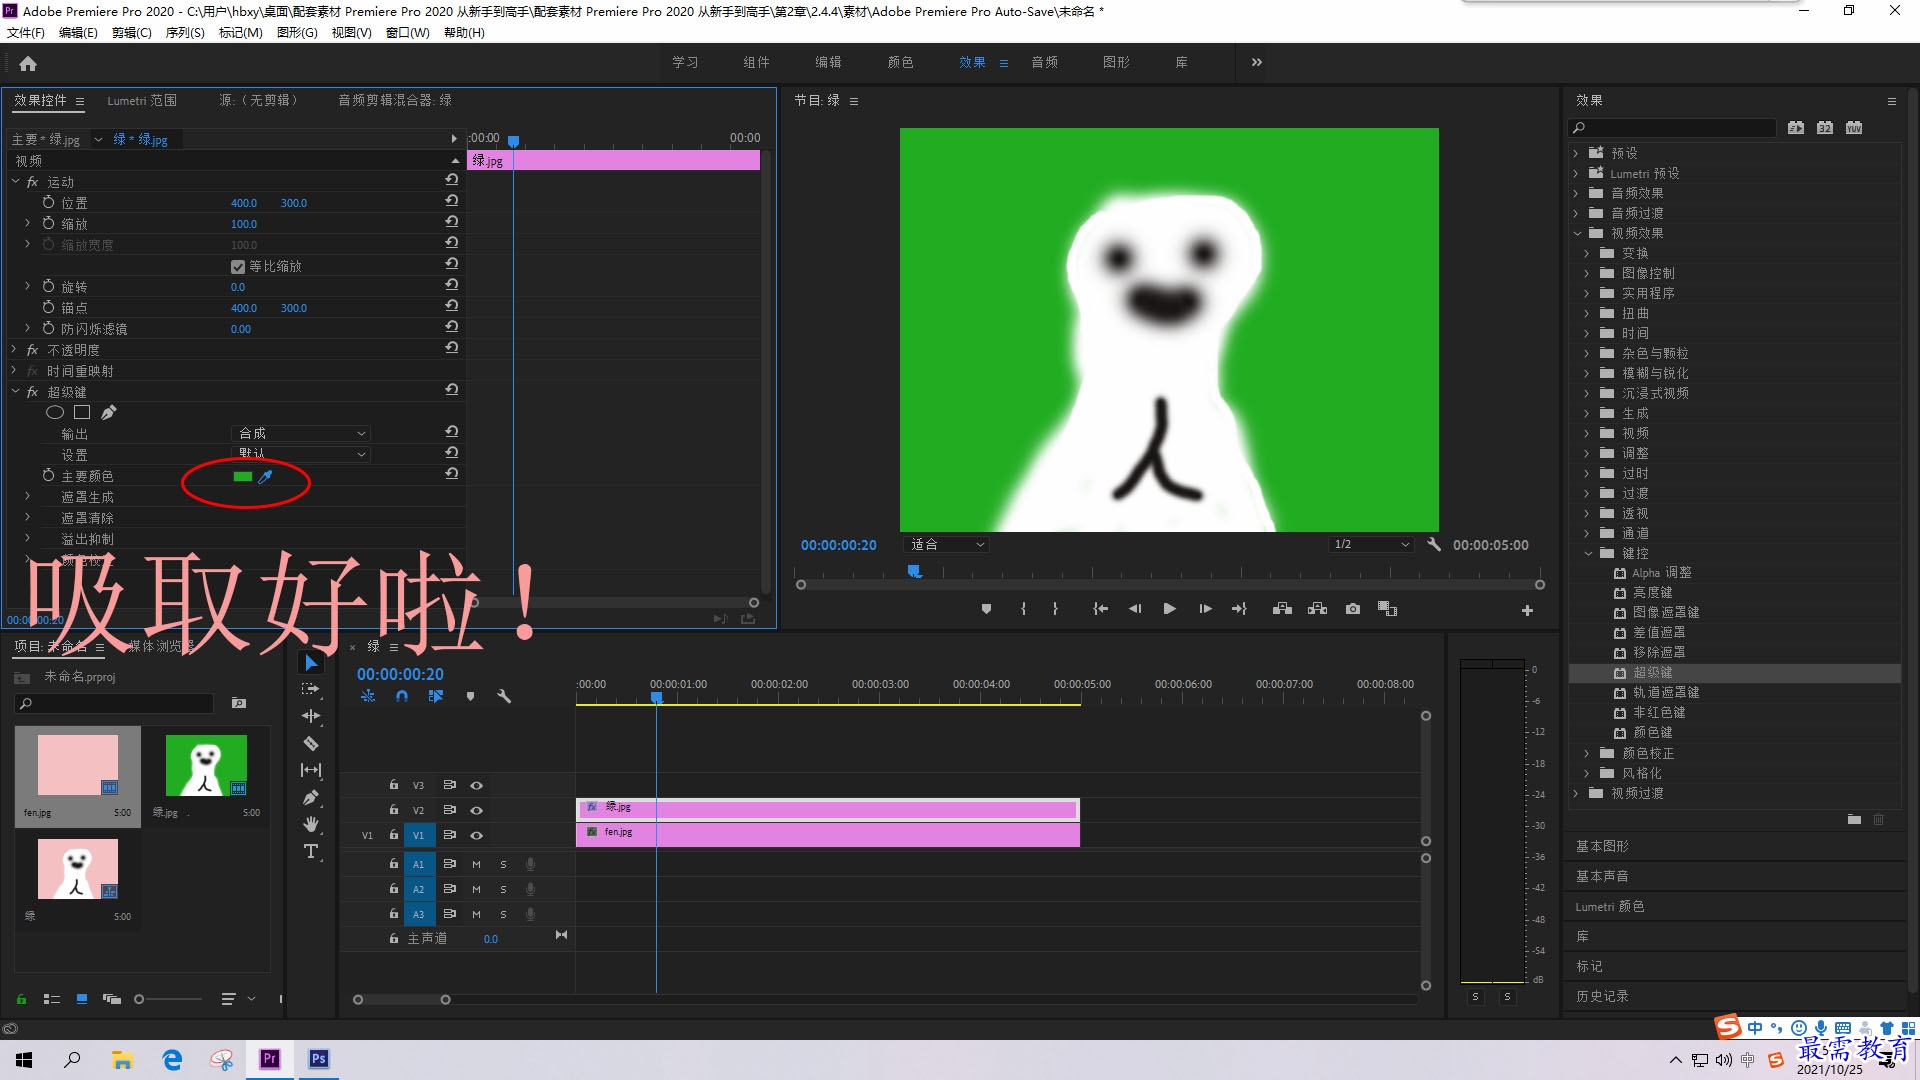The width and height of the screenshot is (1920, 1080).
Task: Toggle lock on track V2
Action: [x=394, y=810]
